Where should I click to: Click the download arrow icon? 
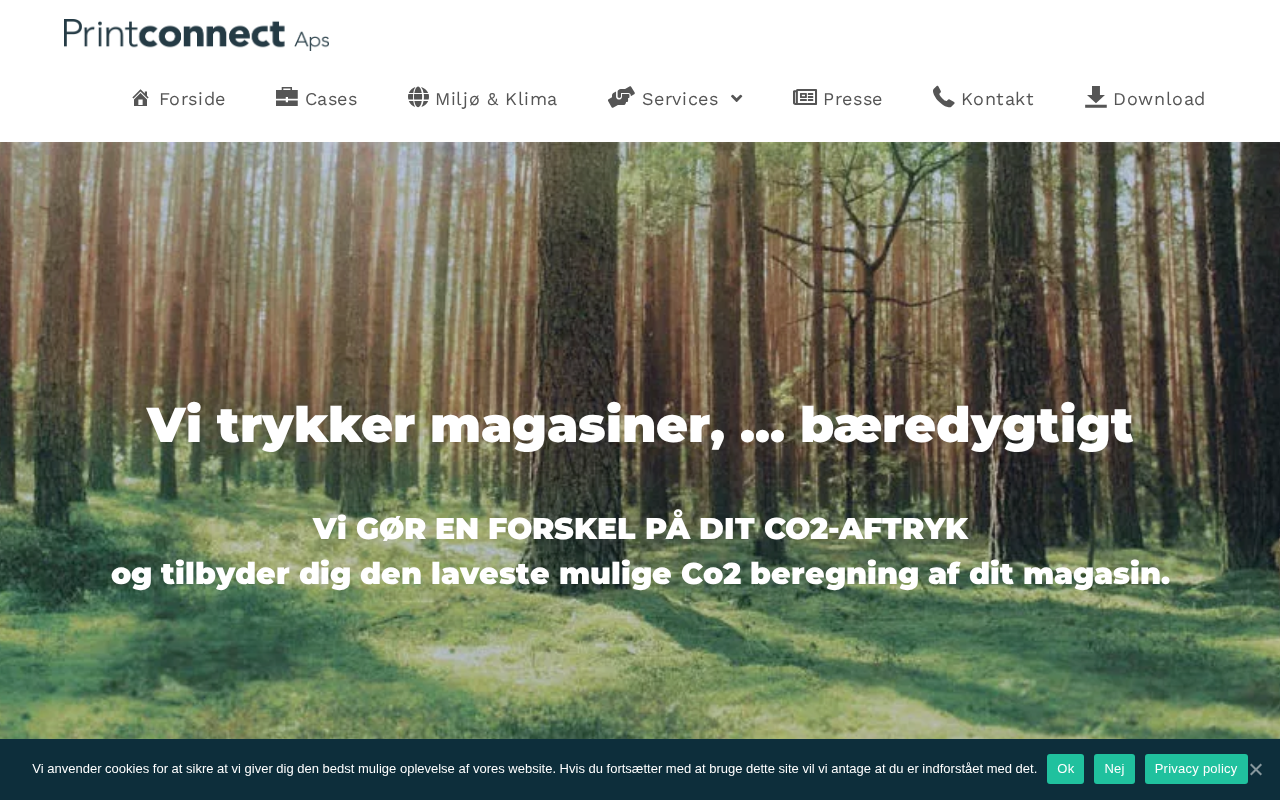[x=1096, y=97]
